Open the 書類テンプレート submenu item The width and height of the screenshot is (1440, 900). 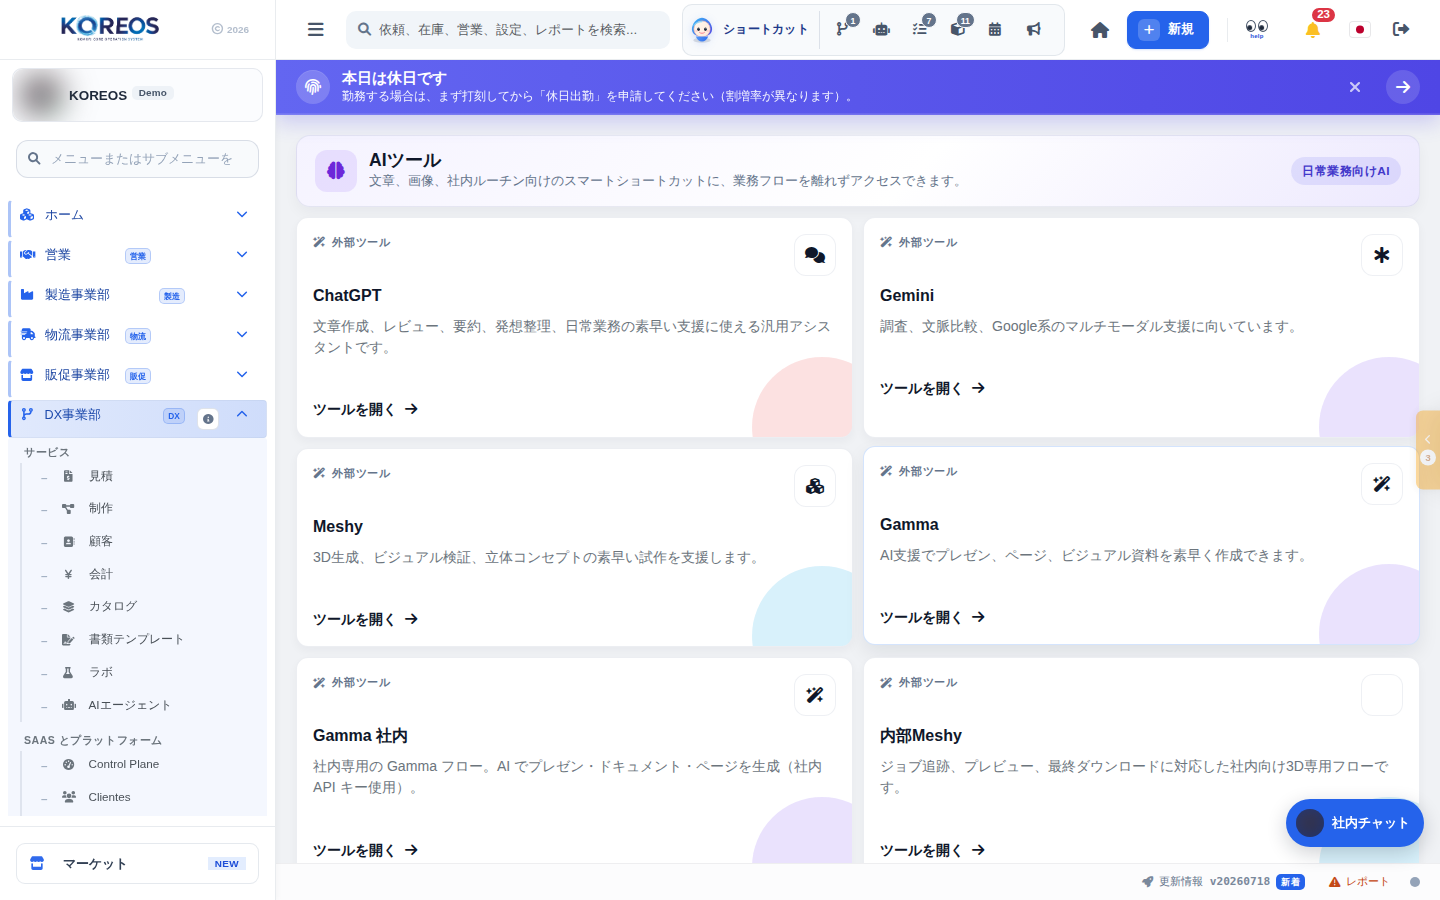136,639
